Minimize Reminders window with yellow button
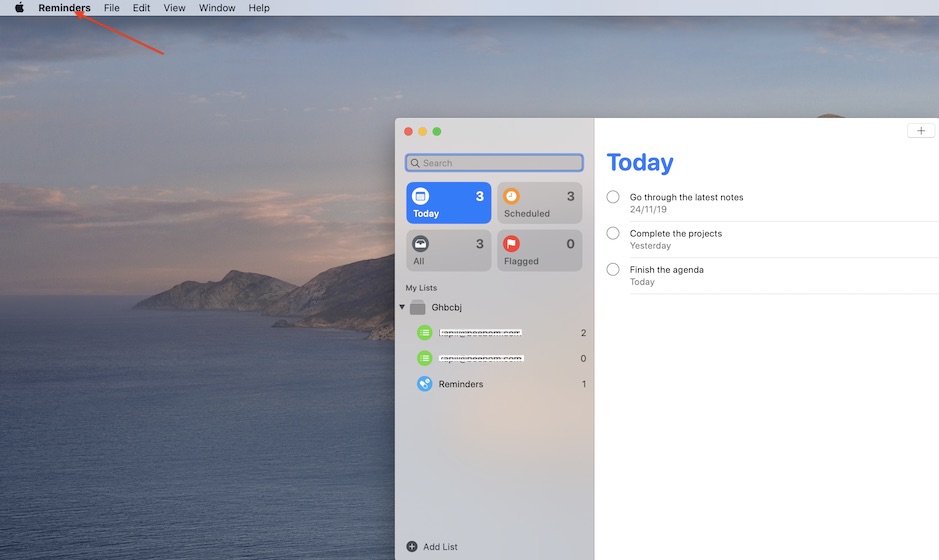Screen dimensions: 939x560 click(x=423, y=131)
